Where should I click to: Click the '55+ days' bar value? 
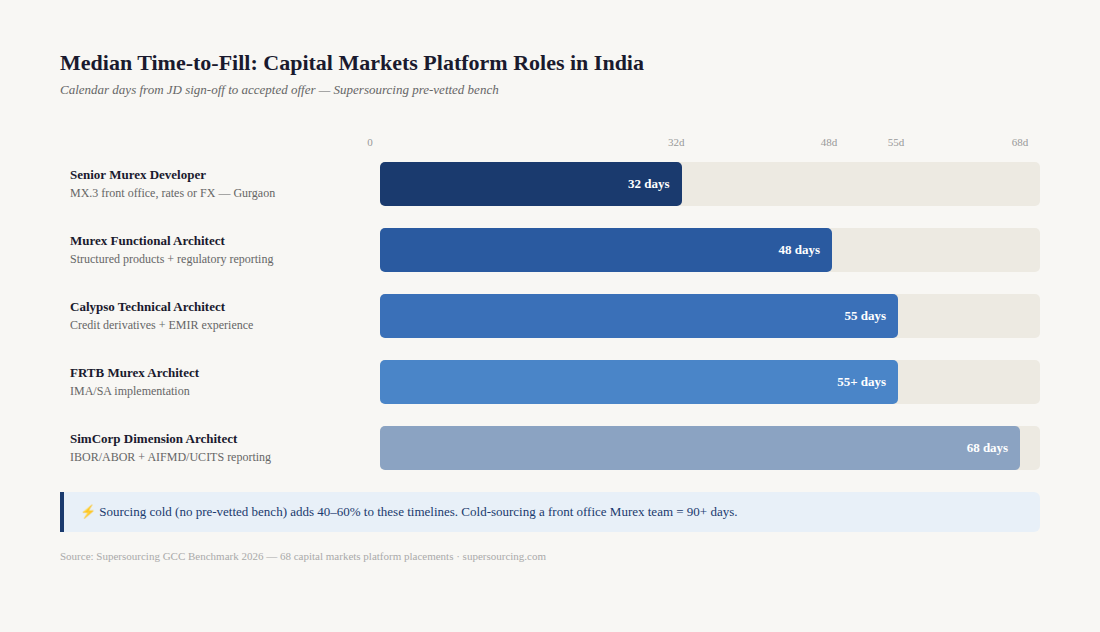(861, 382)
